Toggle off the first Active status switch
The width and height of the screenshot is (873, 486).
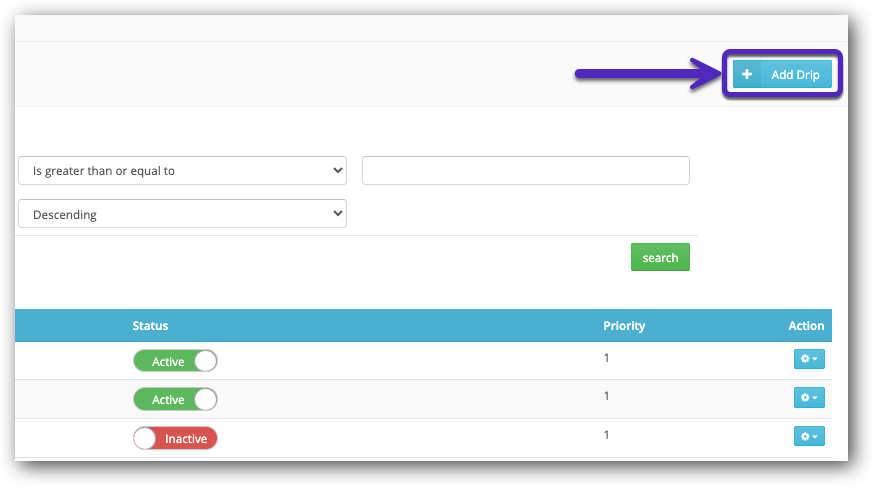175,361
